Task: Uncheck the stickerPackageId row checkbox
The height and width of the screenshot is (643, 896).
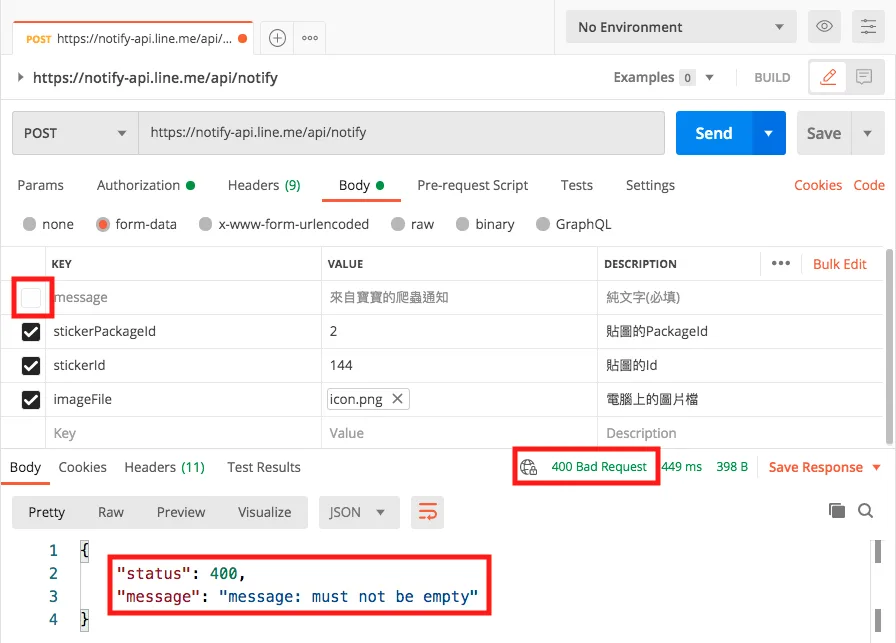Action: click(31, 332)
